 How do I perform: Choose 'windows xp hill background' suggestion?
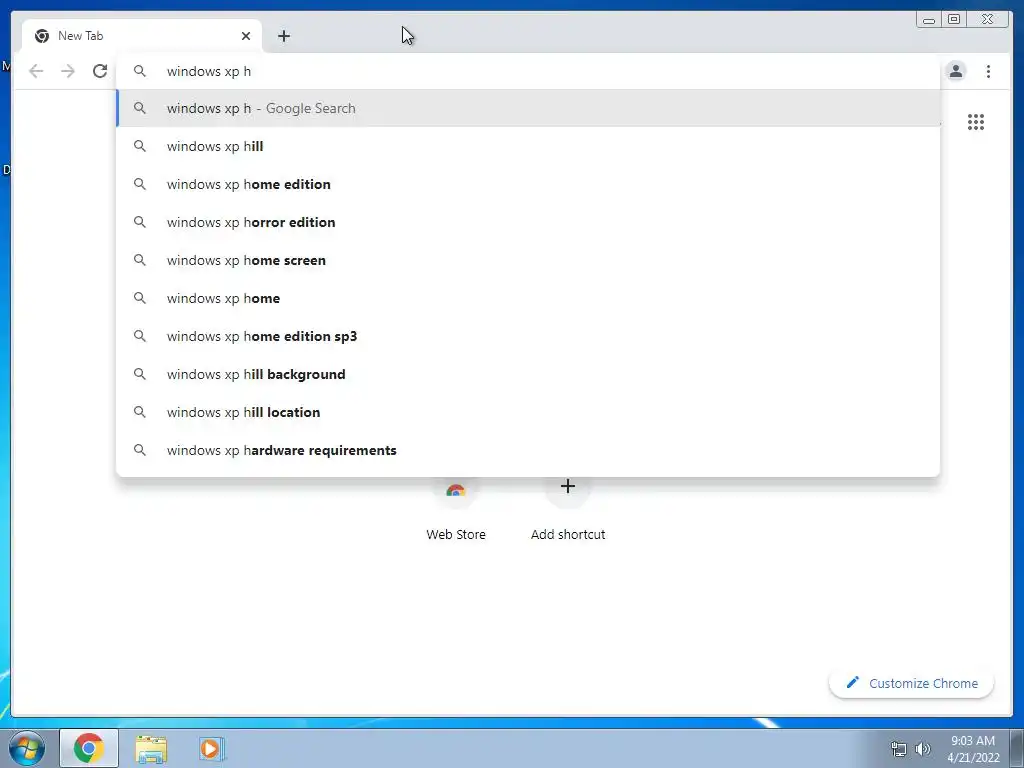pyautogui.click(x=528, y=374)
